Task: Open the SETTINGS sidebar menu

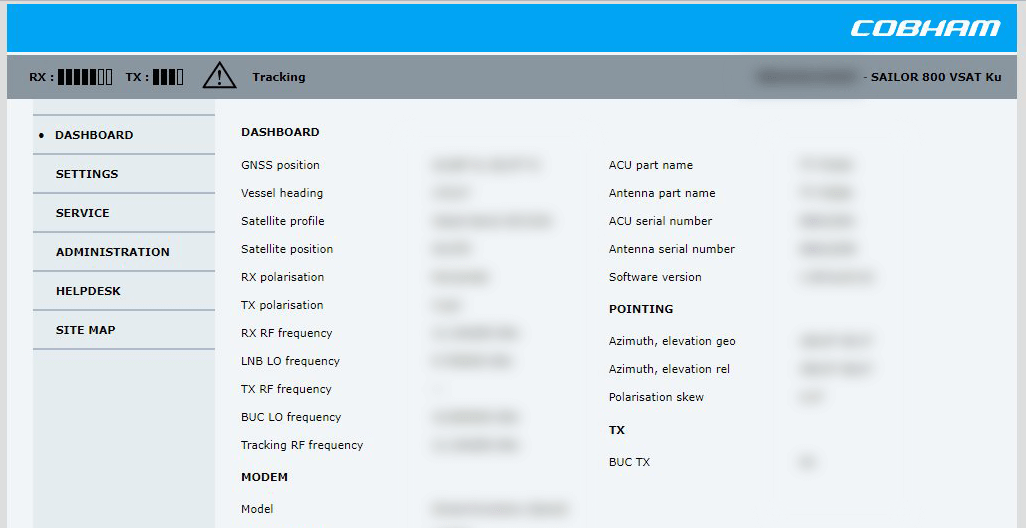Action: pos(87,174)
